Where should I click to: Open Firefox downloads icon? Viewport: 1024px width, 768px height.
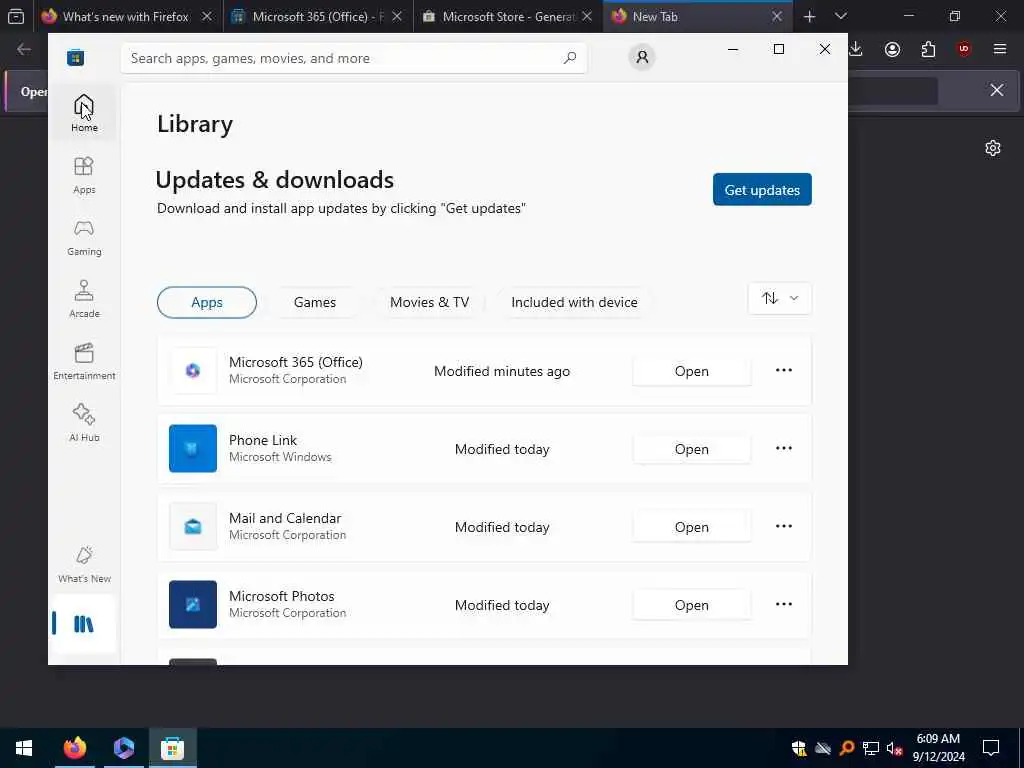pos(856,49)
